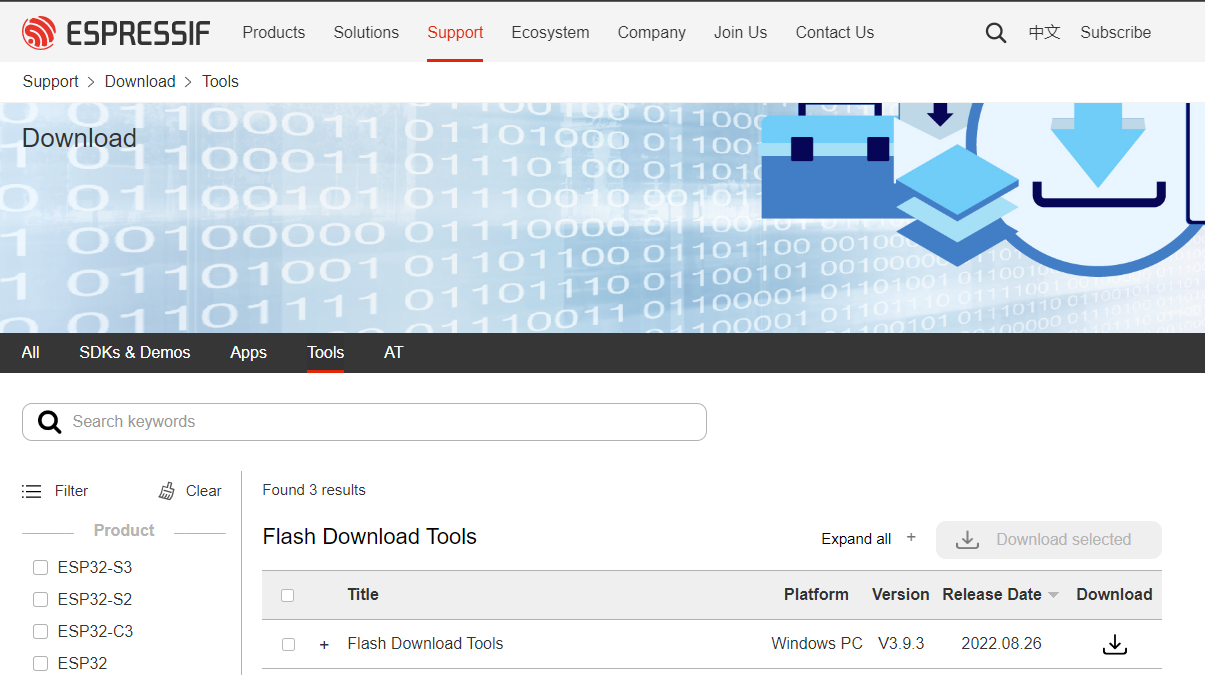Click the Espressif flame logo
The height and width of the screenshot is (675, 1205).
point(38,31)
